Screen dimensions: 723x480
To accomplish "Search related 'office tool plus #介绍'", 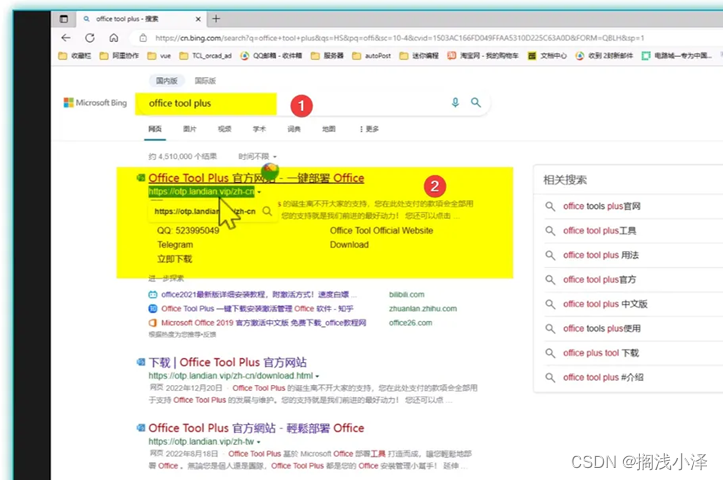I will tap(603, 377).
